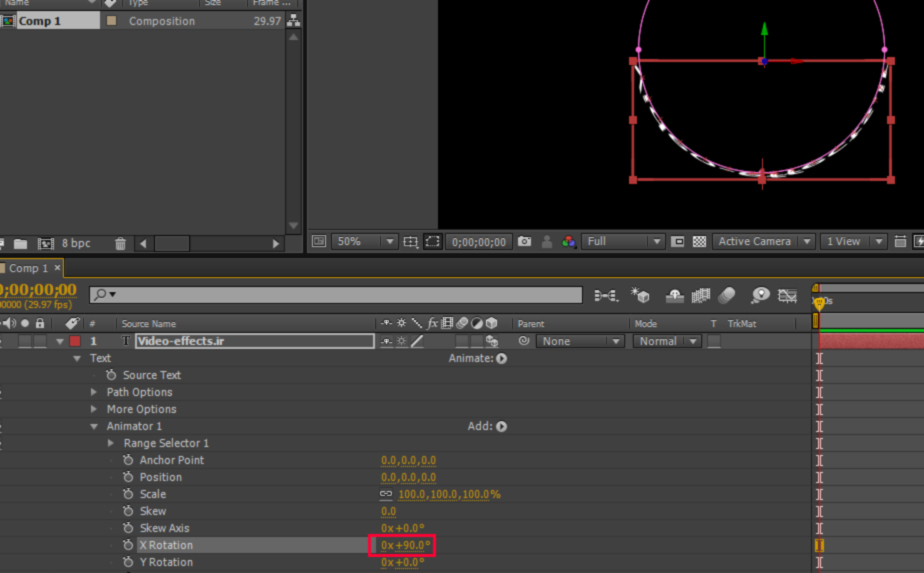The image size is (924, 573).
Task: Switch to the Comp 1 timeline tab
Action: click(x=28, y=268)
